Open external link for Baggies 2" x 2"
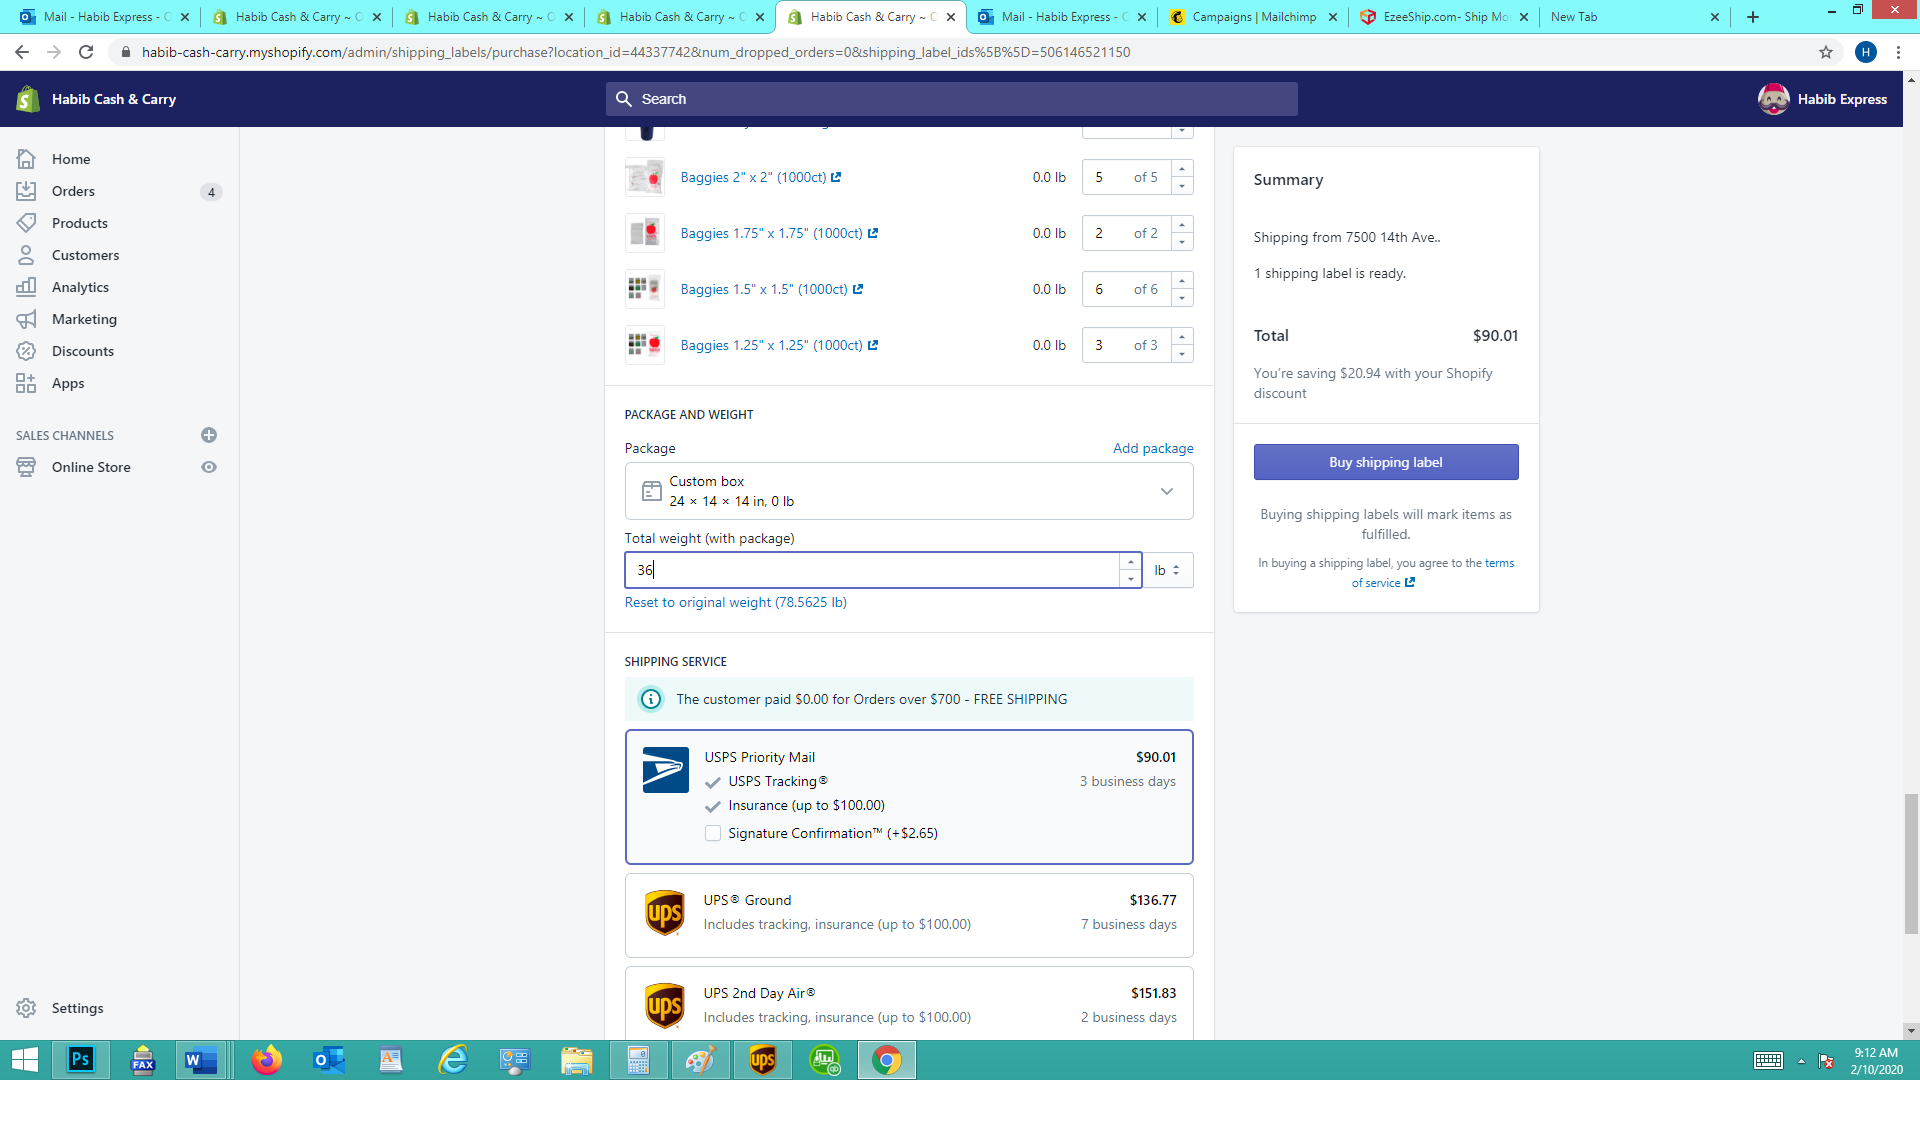 click(836, 177)
